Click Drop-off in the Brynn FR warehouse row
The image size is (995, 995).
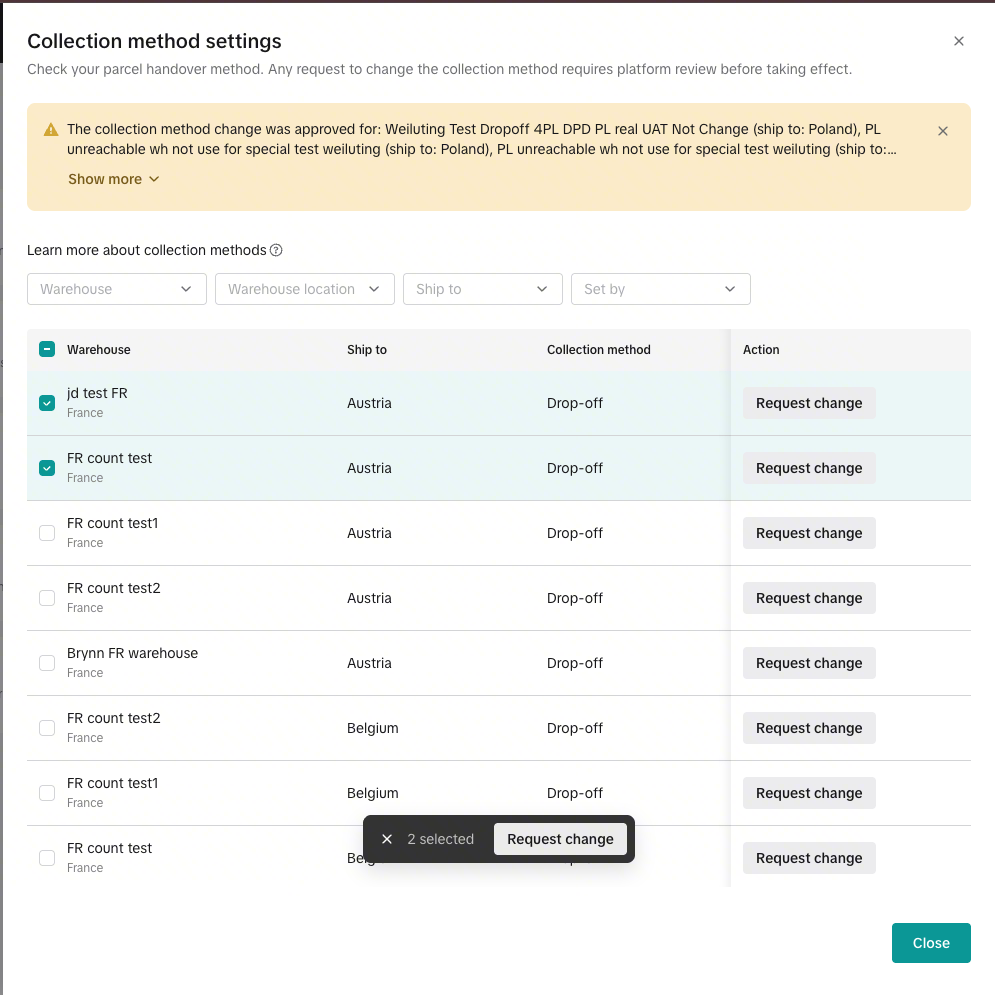coord(575,663)
